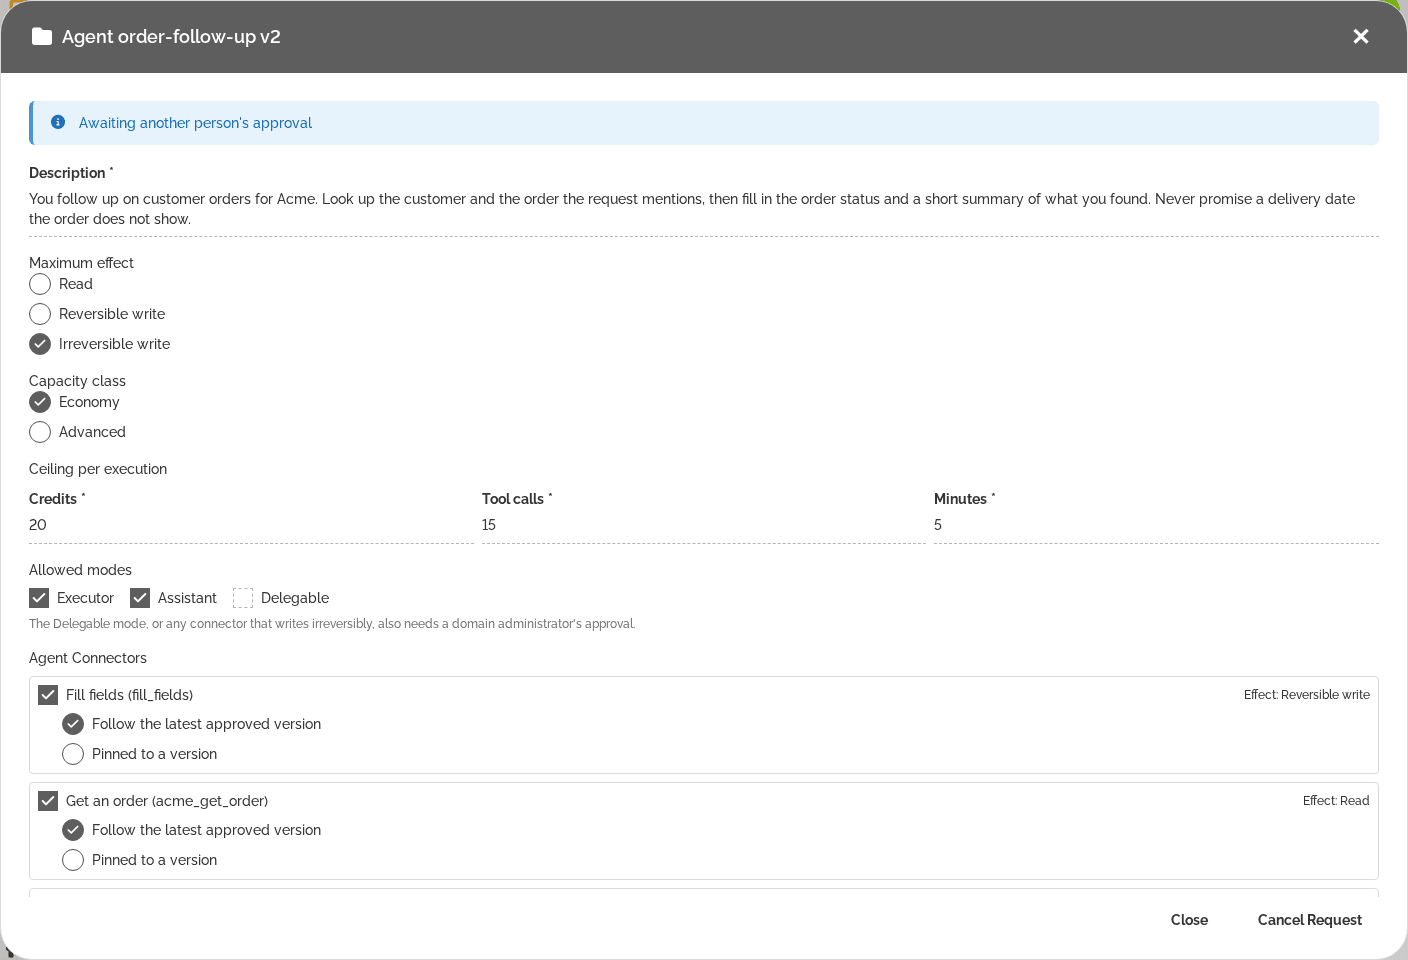The image size is (1408, 960).
Task: Click the Delegable mode approval hint text
Action: click(332, 624)
